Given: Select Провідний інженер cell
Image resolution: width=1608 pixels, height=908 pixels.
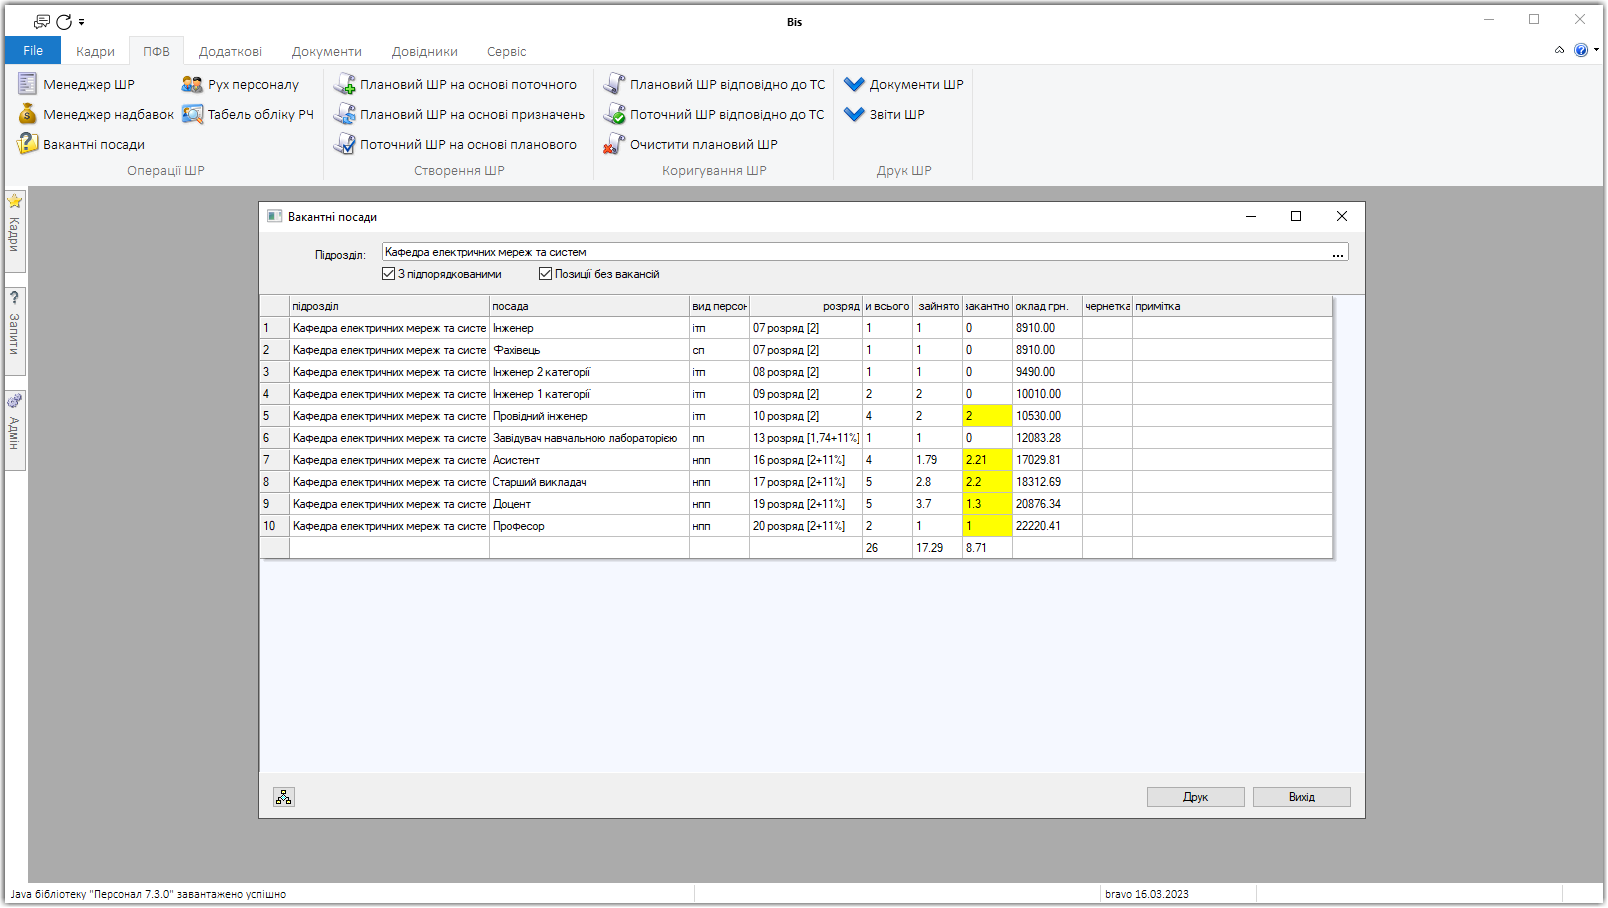Looking at the screenshot, I should click(x=589, y=416).
